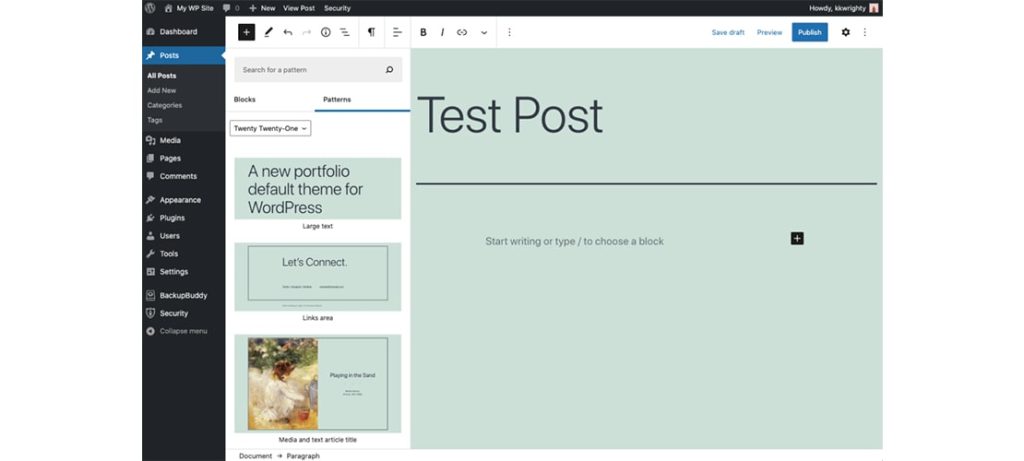
Task: Insert the Links area pattern
Action: (318, 277)
